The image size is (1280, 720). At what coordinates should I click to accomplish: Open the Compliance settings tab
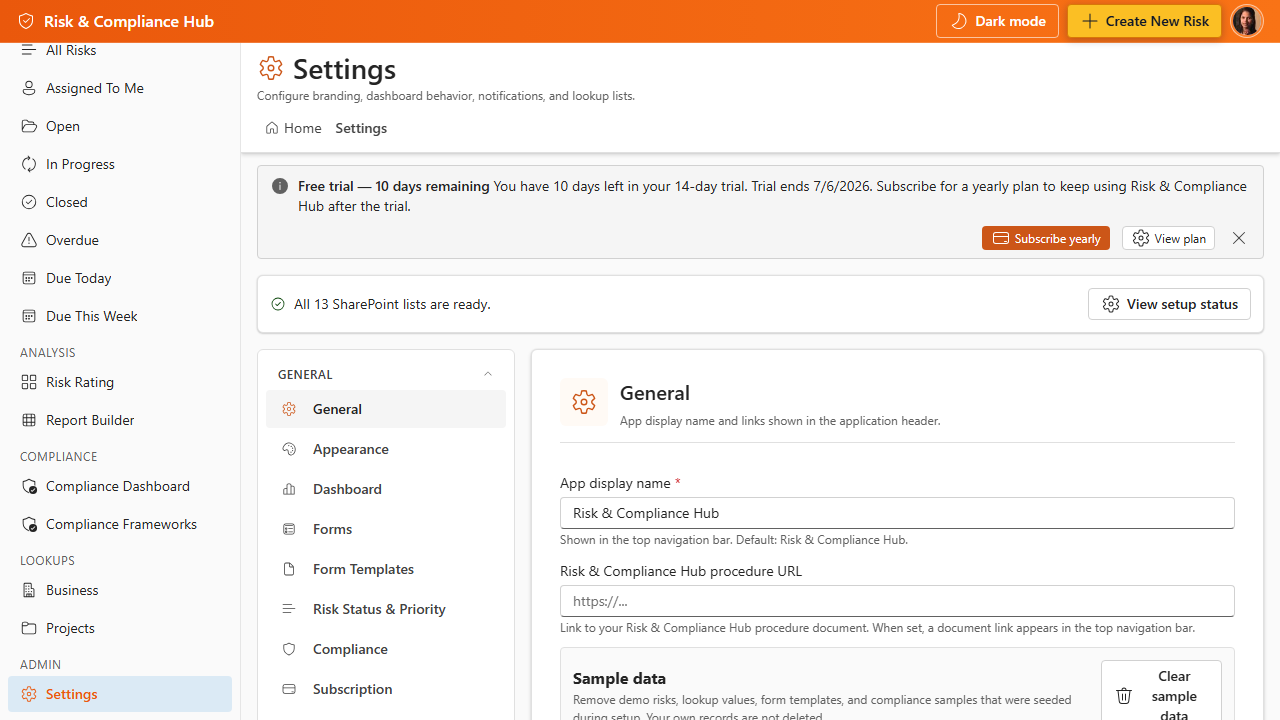click(x=386, y=649)
